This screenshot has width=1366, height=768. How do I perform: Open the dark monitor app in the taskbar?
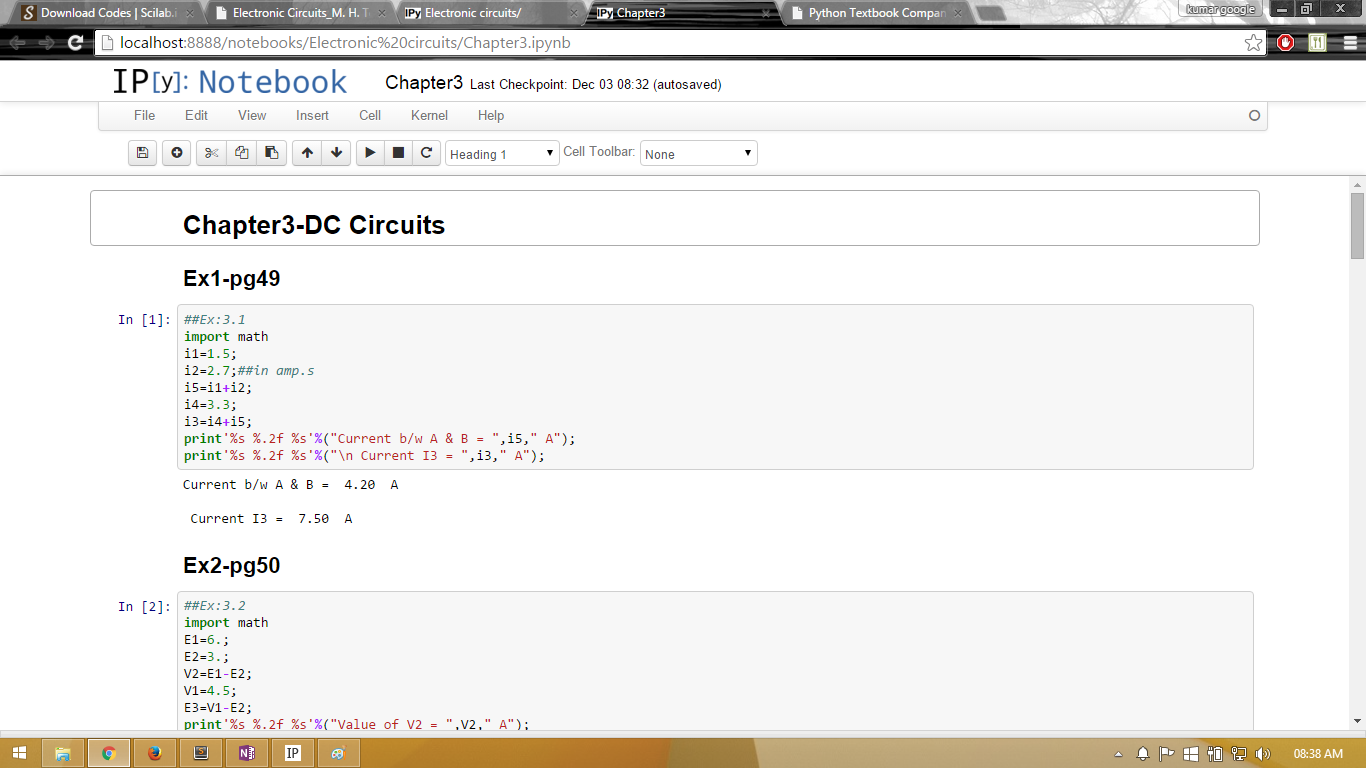pyautogui.click(x=200, y=753)
